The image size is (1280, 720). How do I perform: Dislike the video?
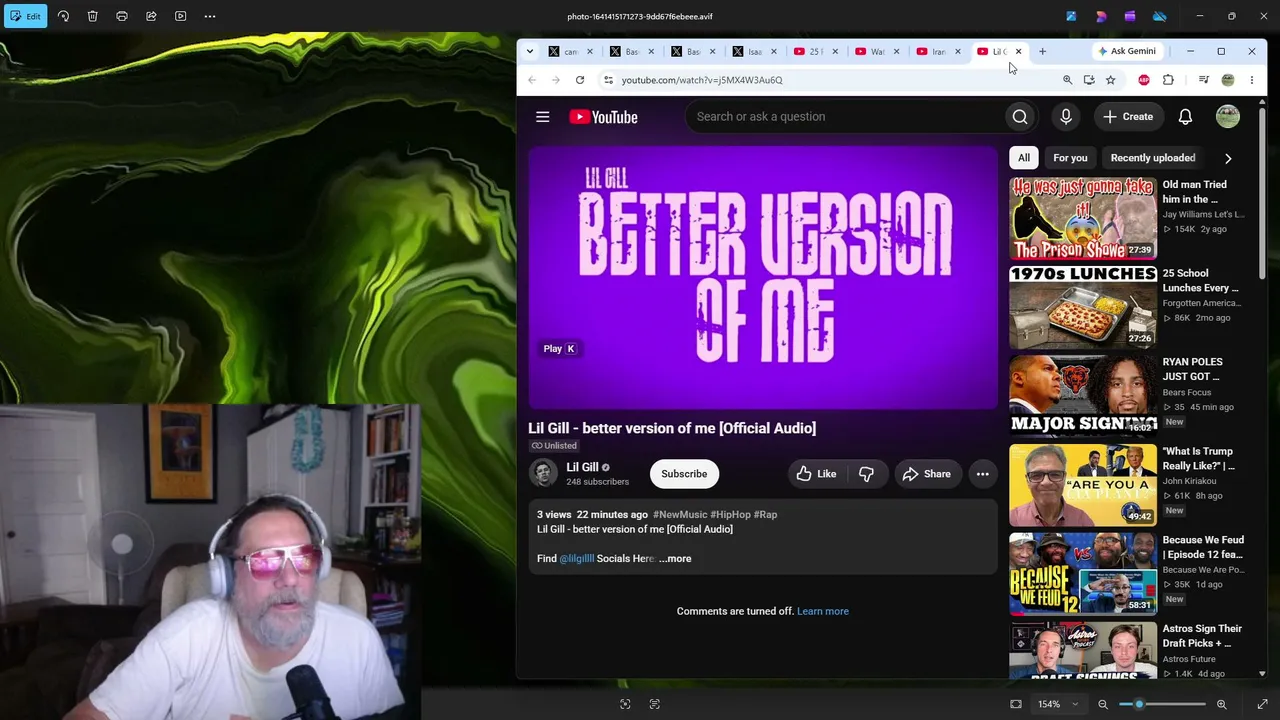tap(866, 474)
